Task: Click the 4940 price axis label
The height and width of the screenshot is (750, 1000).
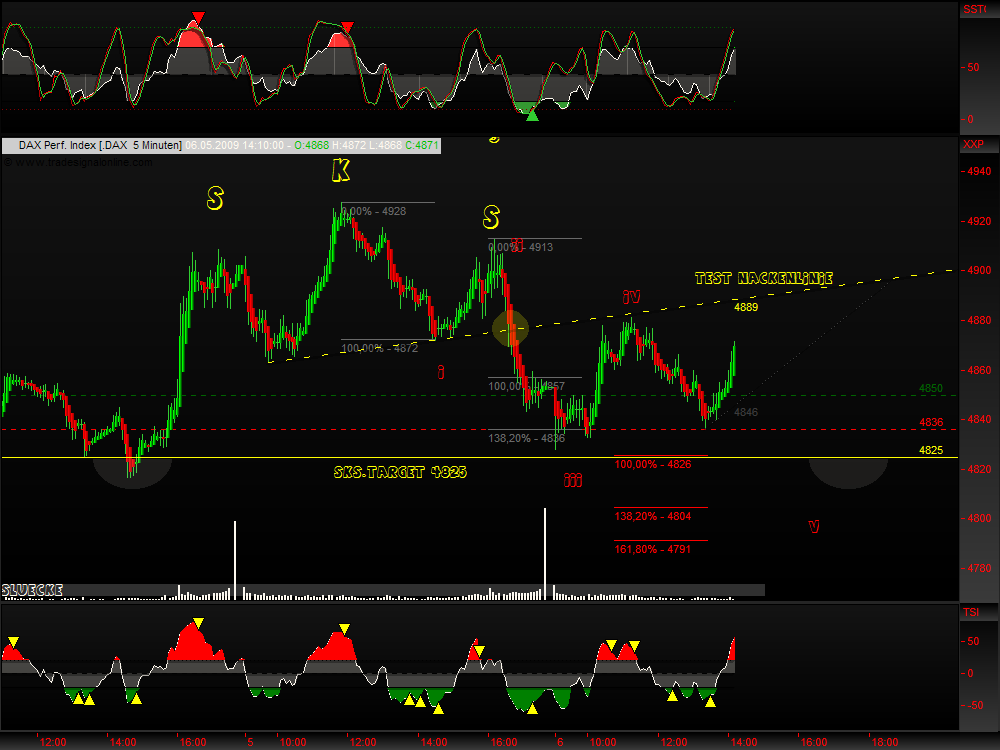Action: 980,171
